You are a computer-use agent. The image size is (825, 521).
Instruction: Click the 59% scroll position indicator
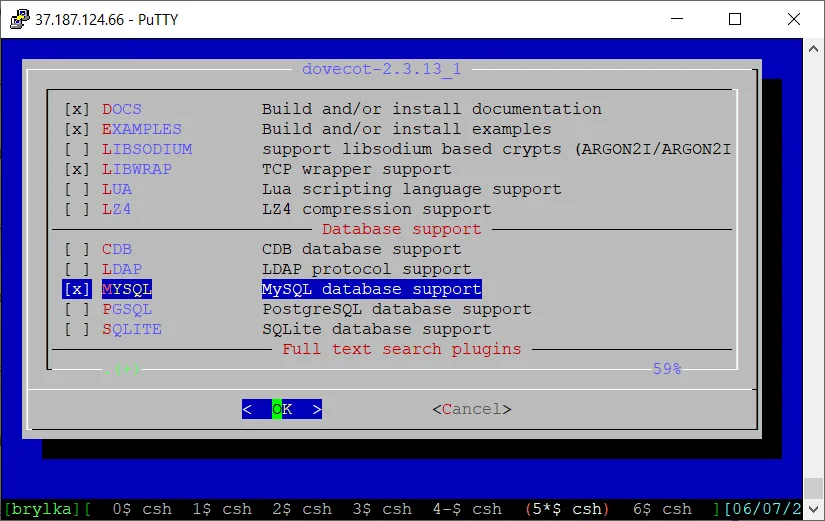point(667,369)
